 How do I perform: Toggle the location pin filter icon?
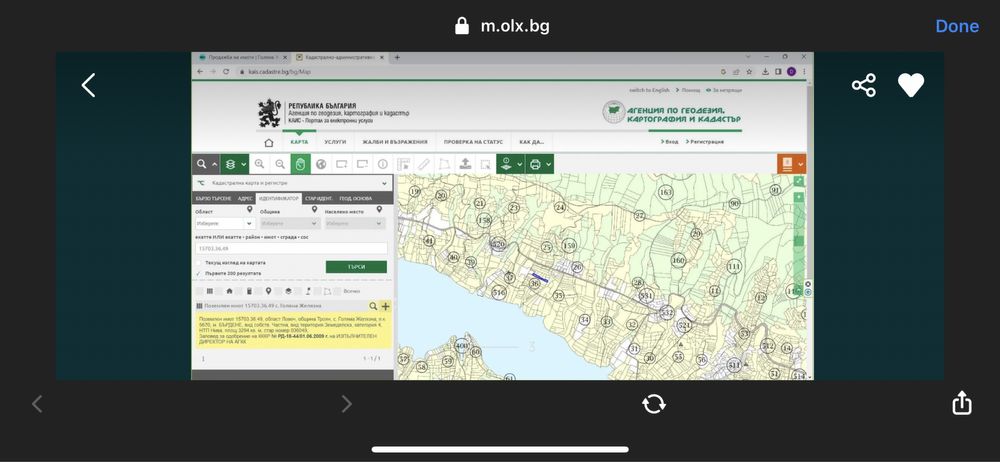click(268, 291)
